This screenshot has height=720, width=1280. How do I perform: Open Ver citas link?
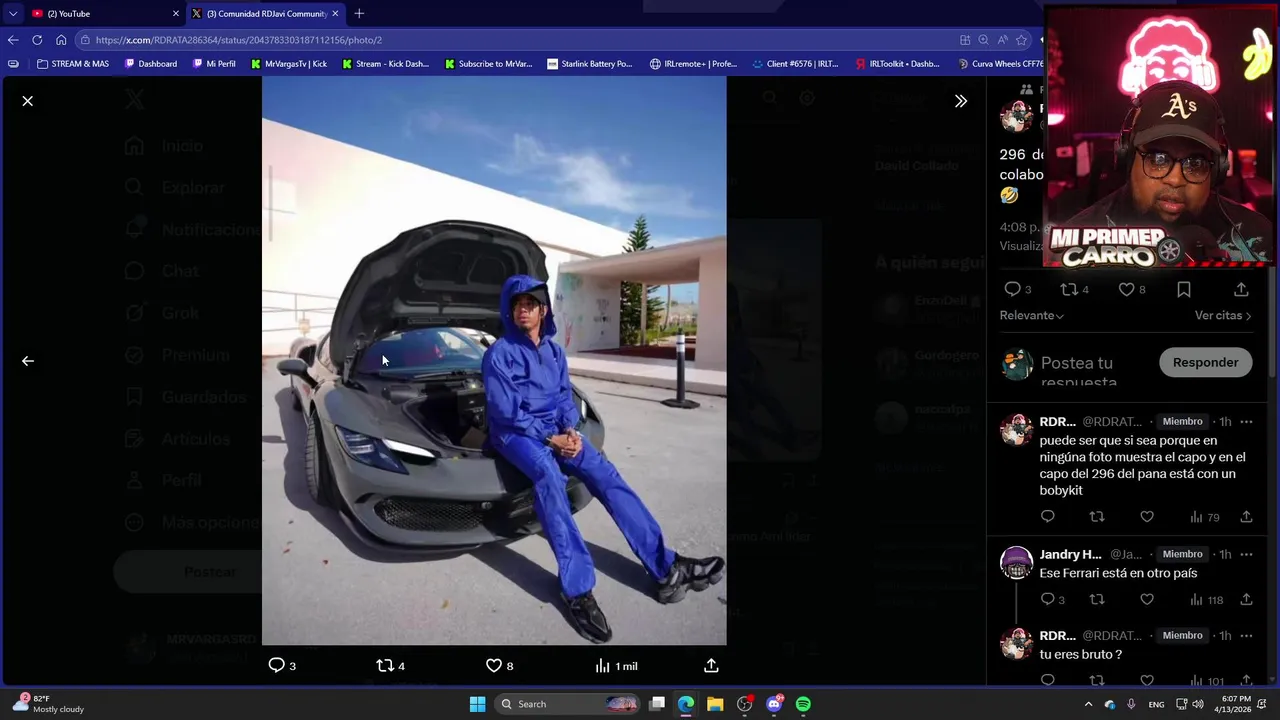click(x=1223, y=315)
